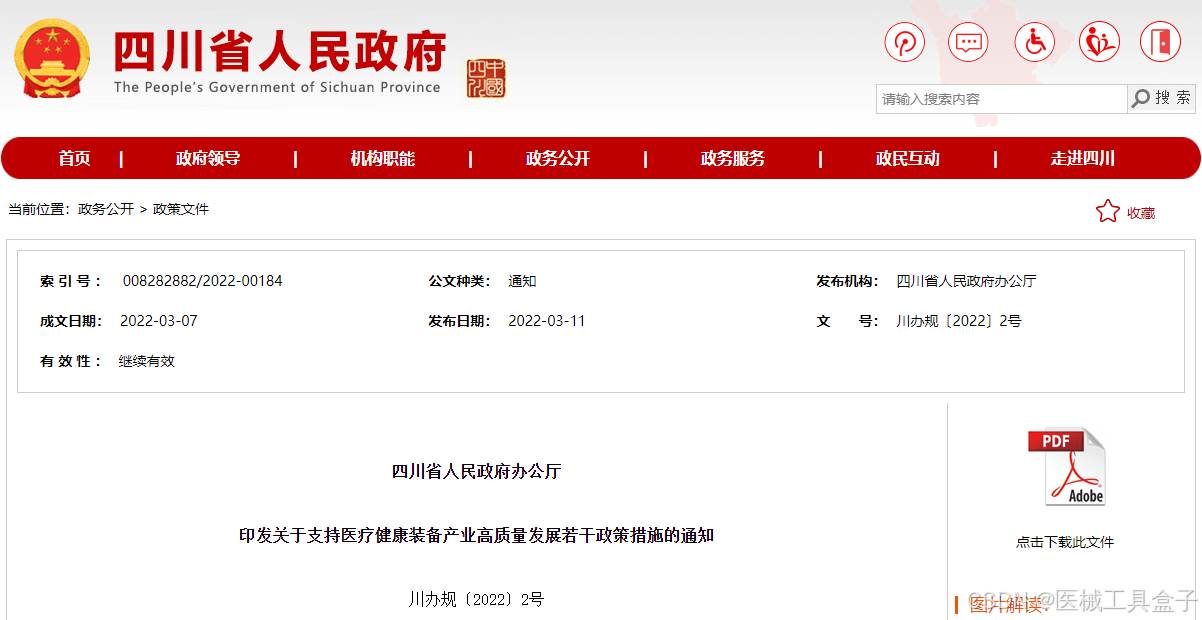
Task: Open the 图片解读 link
Action: pyautogui.click(x=1006, y=605)
